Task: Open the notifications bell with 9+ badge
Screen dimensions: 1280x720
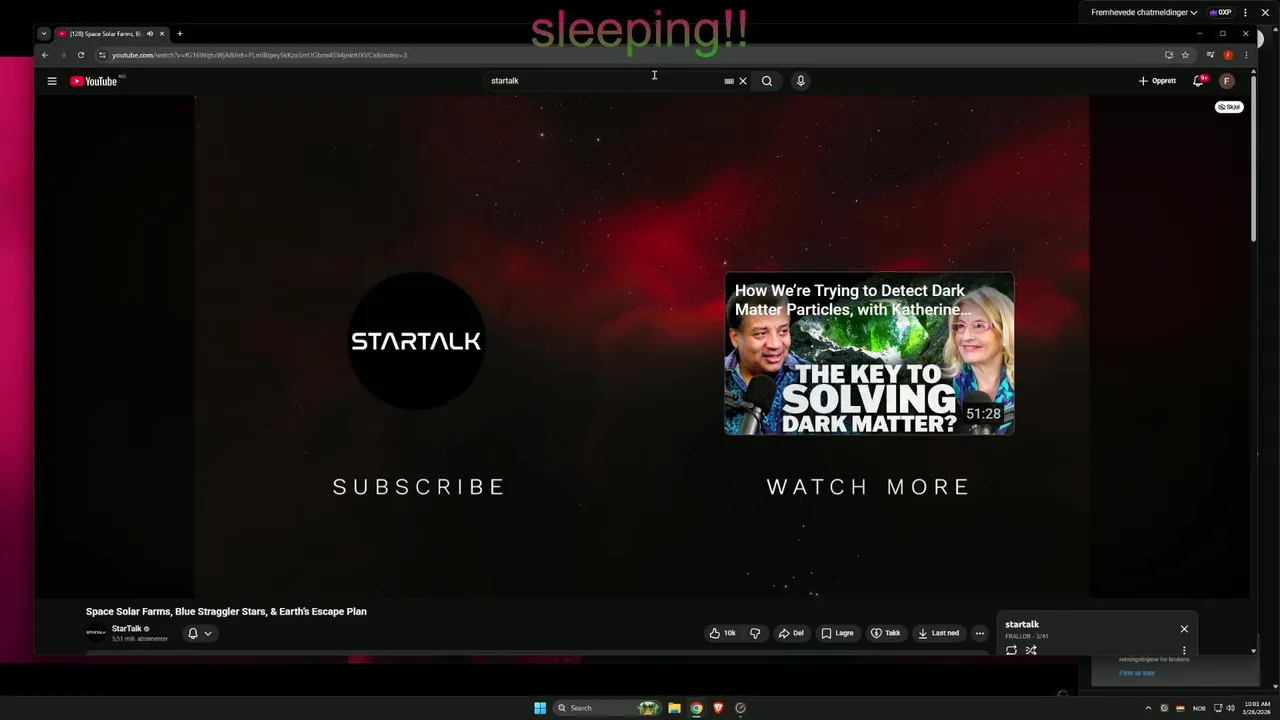Action: [x=1198, y=81]
